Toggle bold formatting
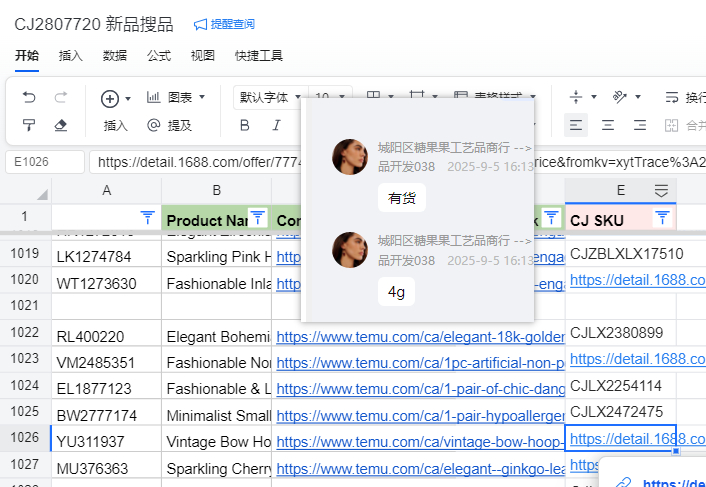 244,125
